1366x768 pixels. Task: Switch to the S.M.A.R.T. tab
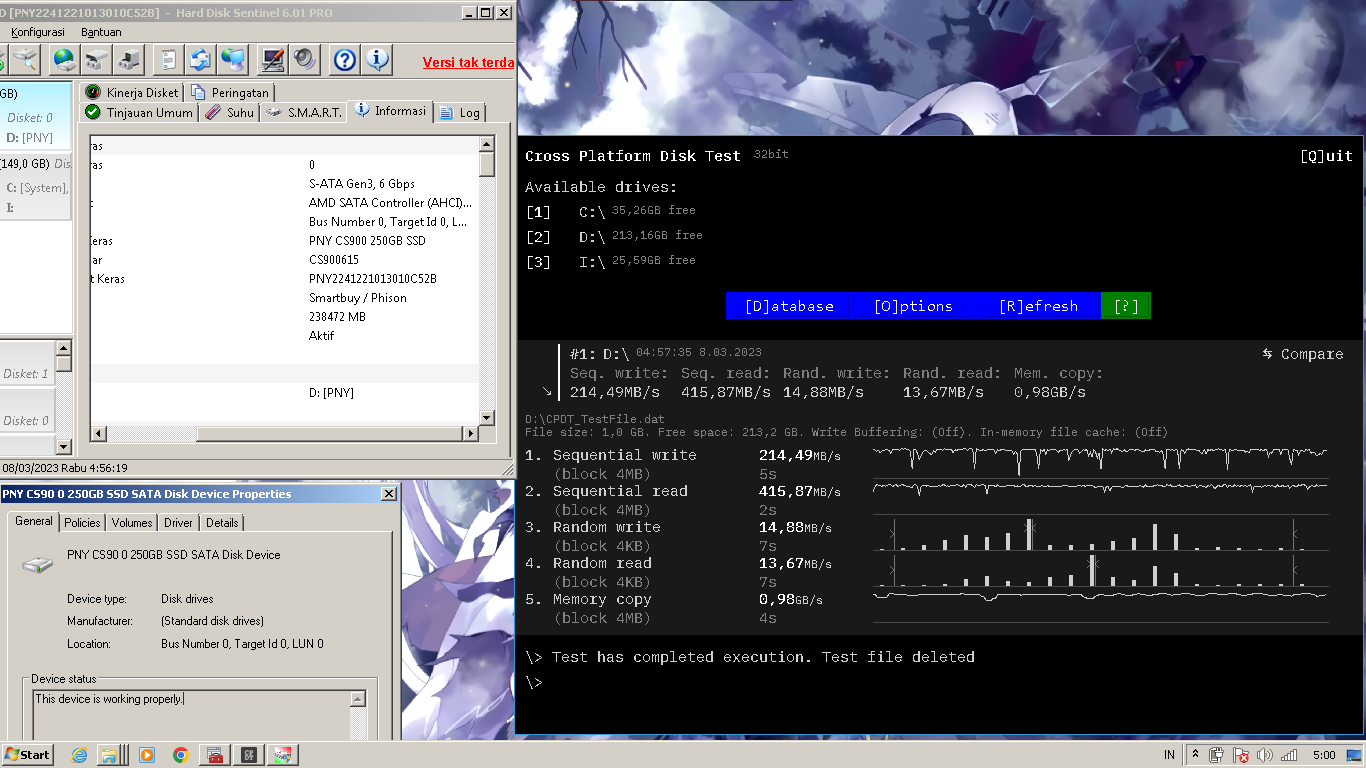pos(304,113)
